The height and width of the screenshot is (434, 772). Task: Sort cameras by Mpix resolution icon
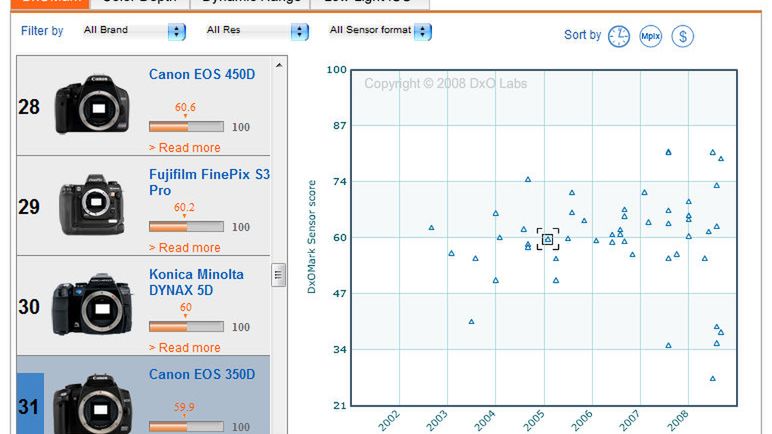(x=650, y=36)
